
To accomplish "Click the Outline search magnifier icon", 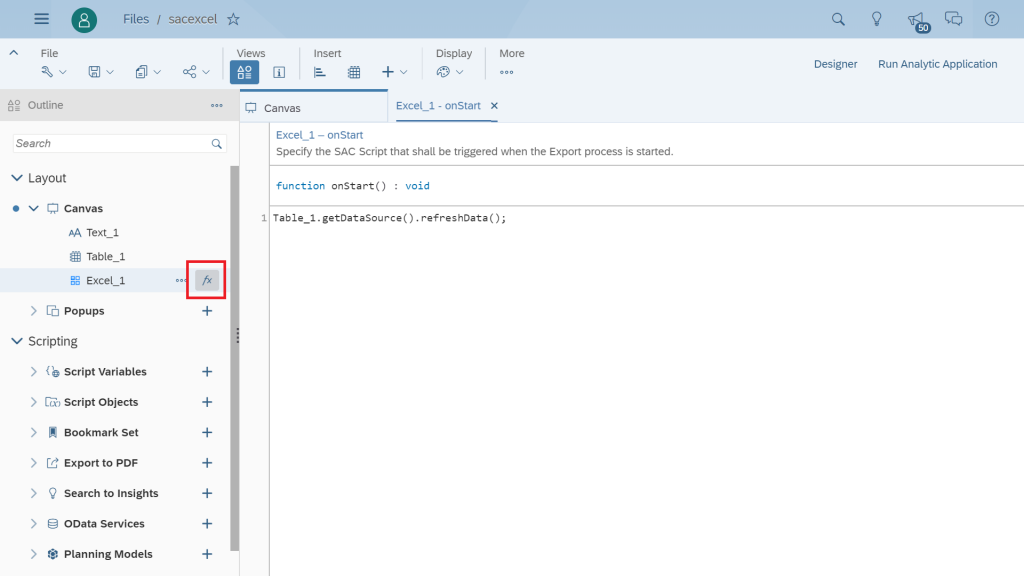I will click(217, 144).
